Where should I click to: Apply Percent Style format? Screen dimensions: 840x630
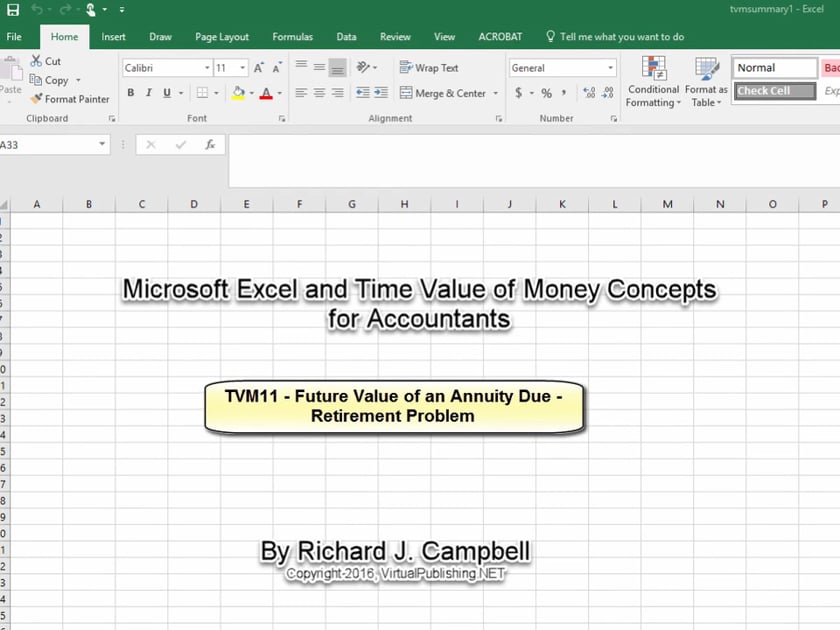point(546,93)
